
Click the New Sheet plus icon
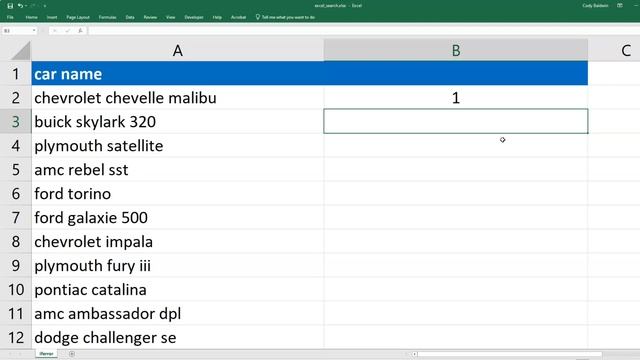click(72, 354)
